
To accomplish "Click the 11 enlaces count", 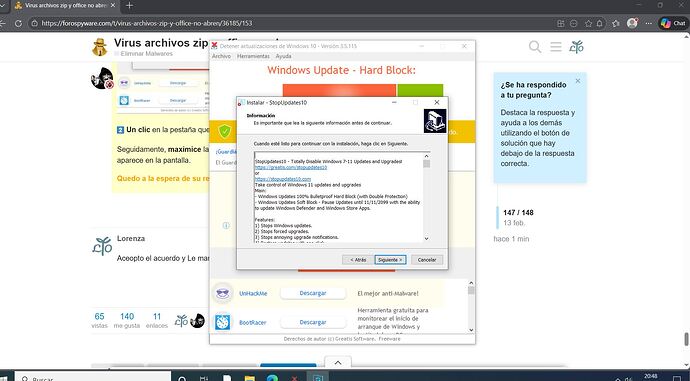I will (x=157, y=320).
